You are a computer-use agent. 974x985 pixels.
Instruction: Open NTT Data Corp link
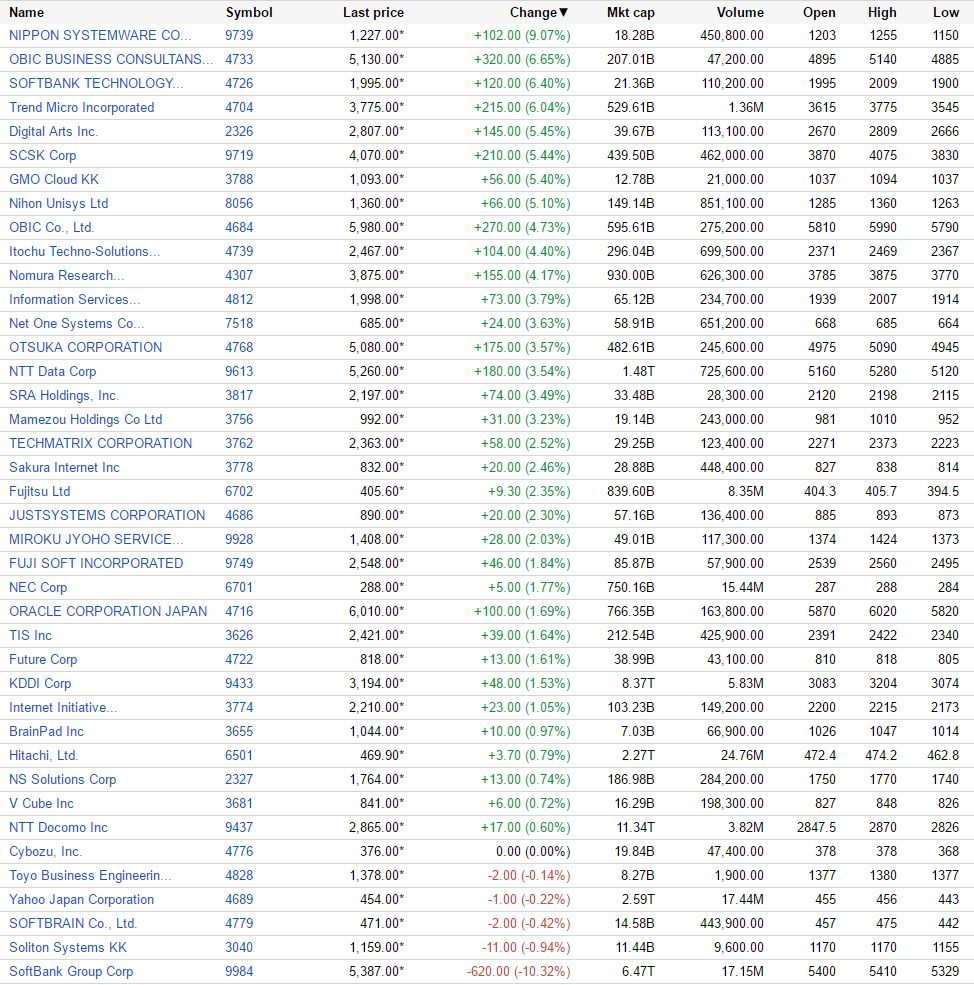click(53, 371)
